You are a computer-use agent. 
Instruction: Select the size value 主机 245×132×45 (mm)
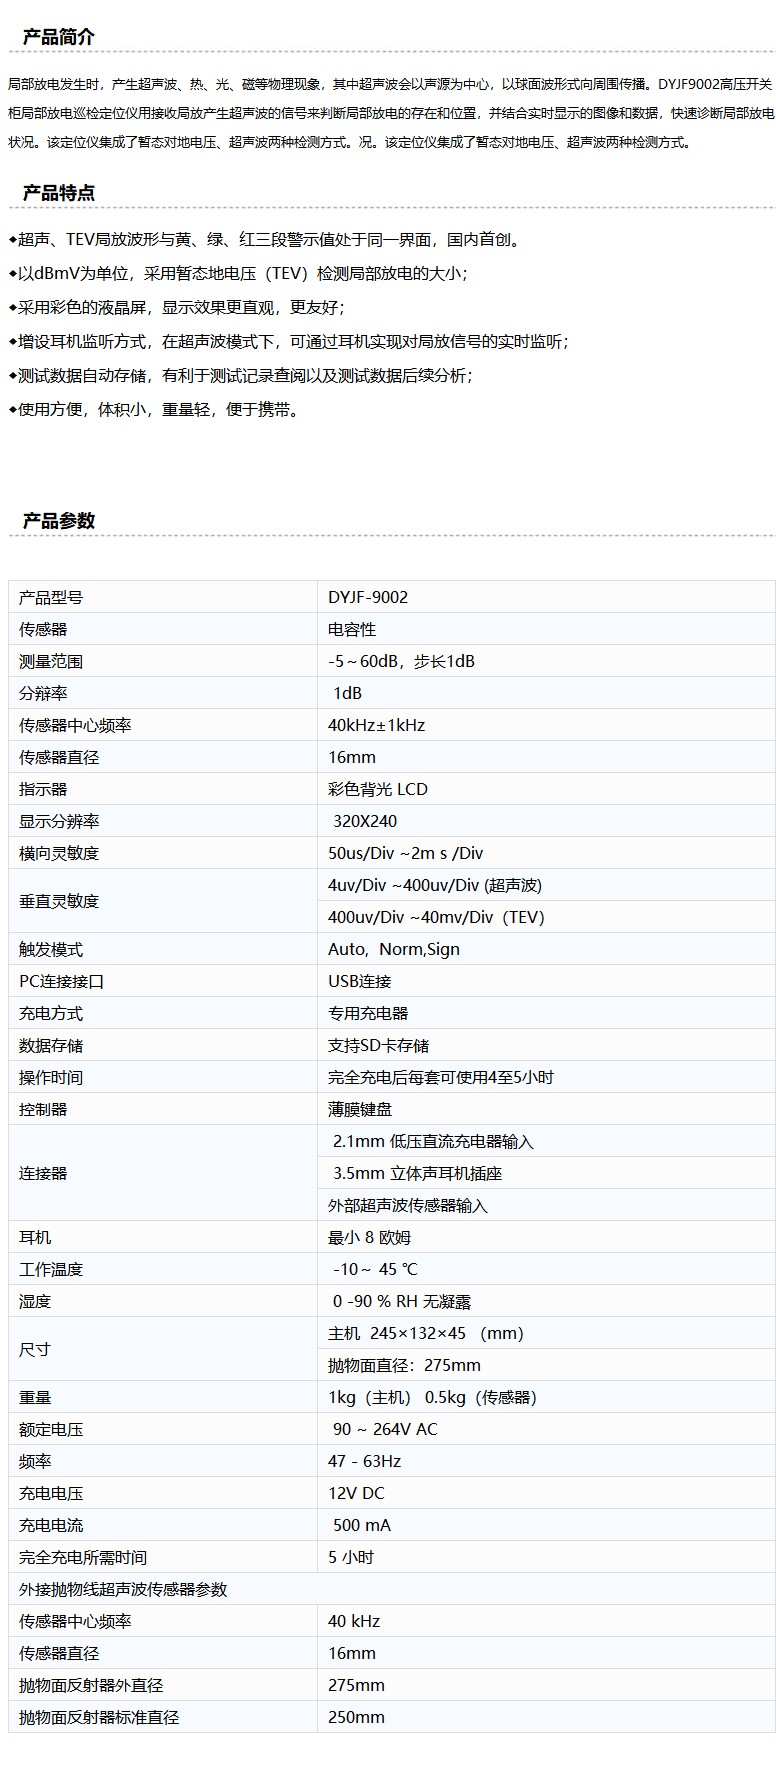tap(426, 1333)
